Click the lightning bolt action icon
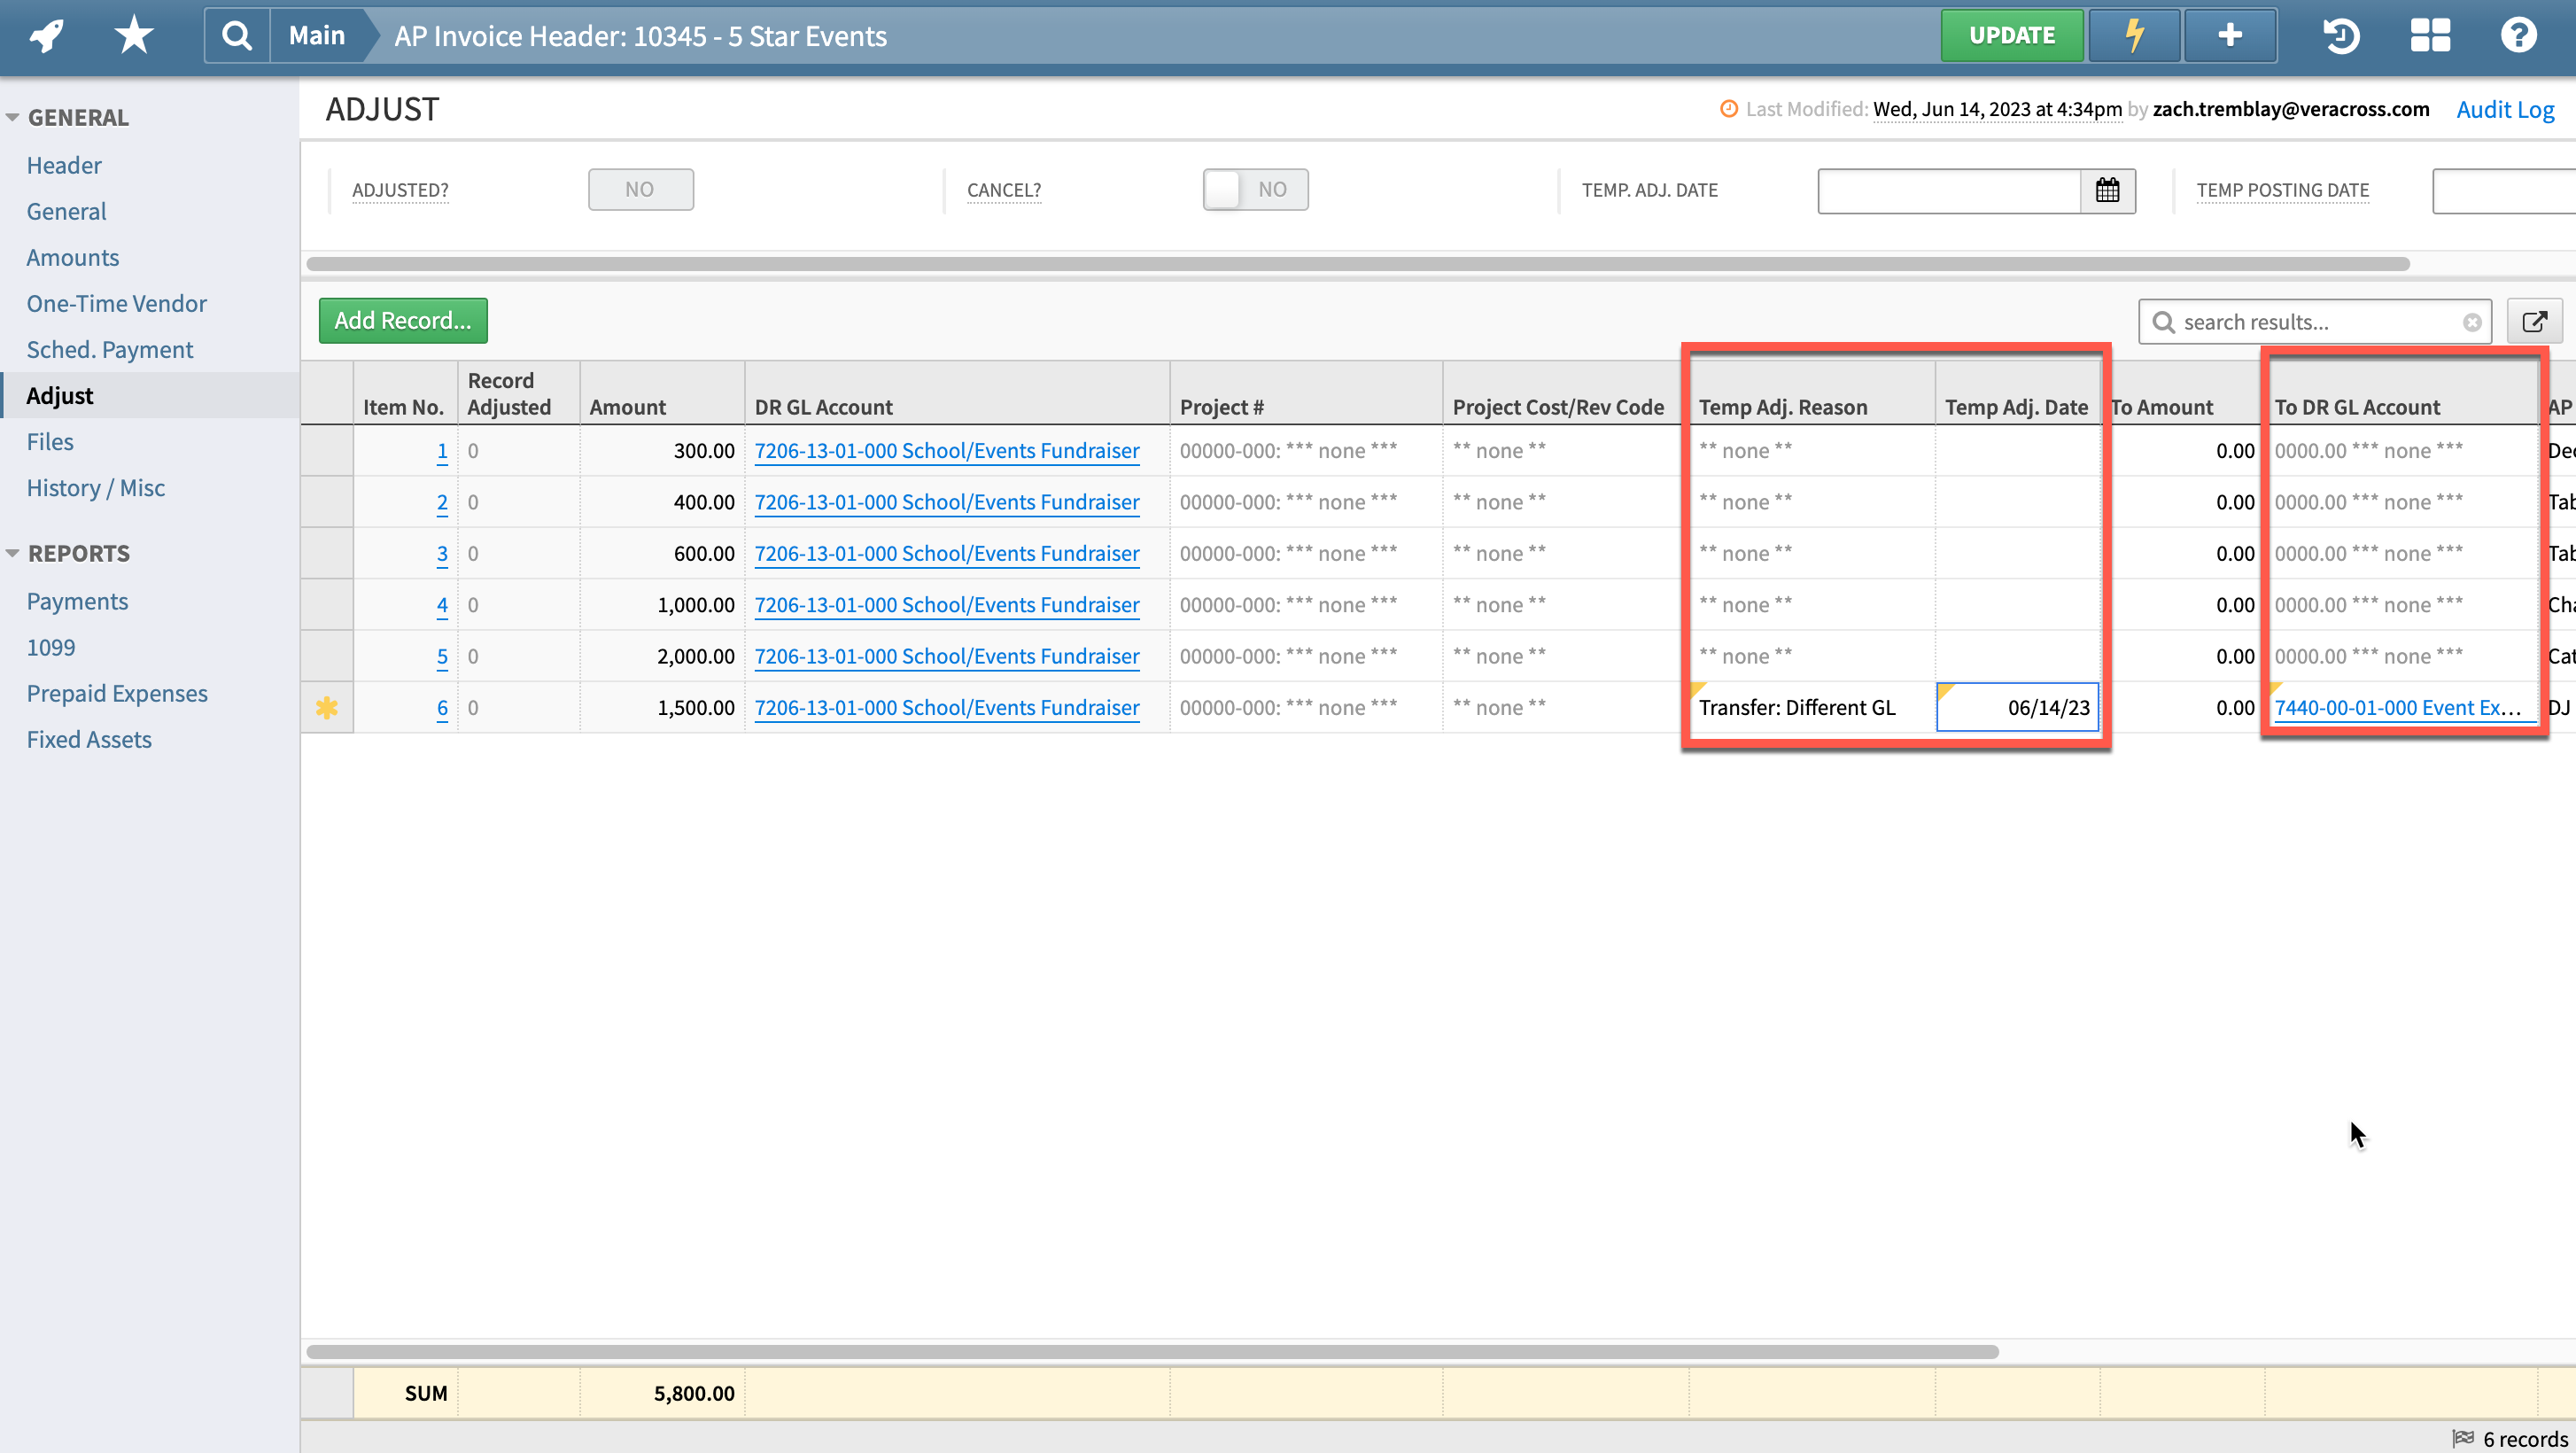The width and height of the screenshot is (2576, 1453). [2133, 35]
